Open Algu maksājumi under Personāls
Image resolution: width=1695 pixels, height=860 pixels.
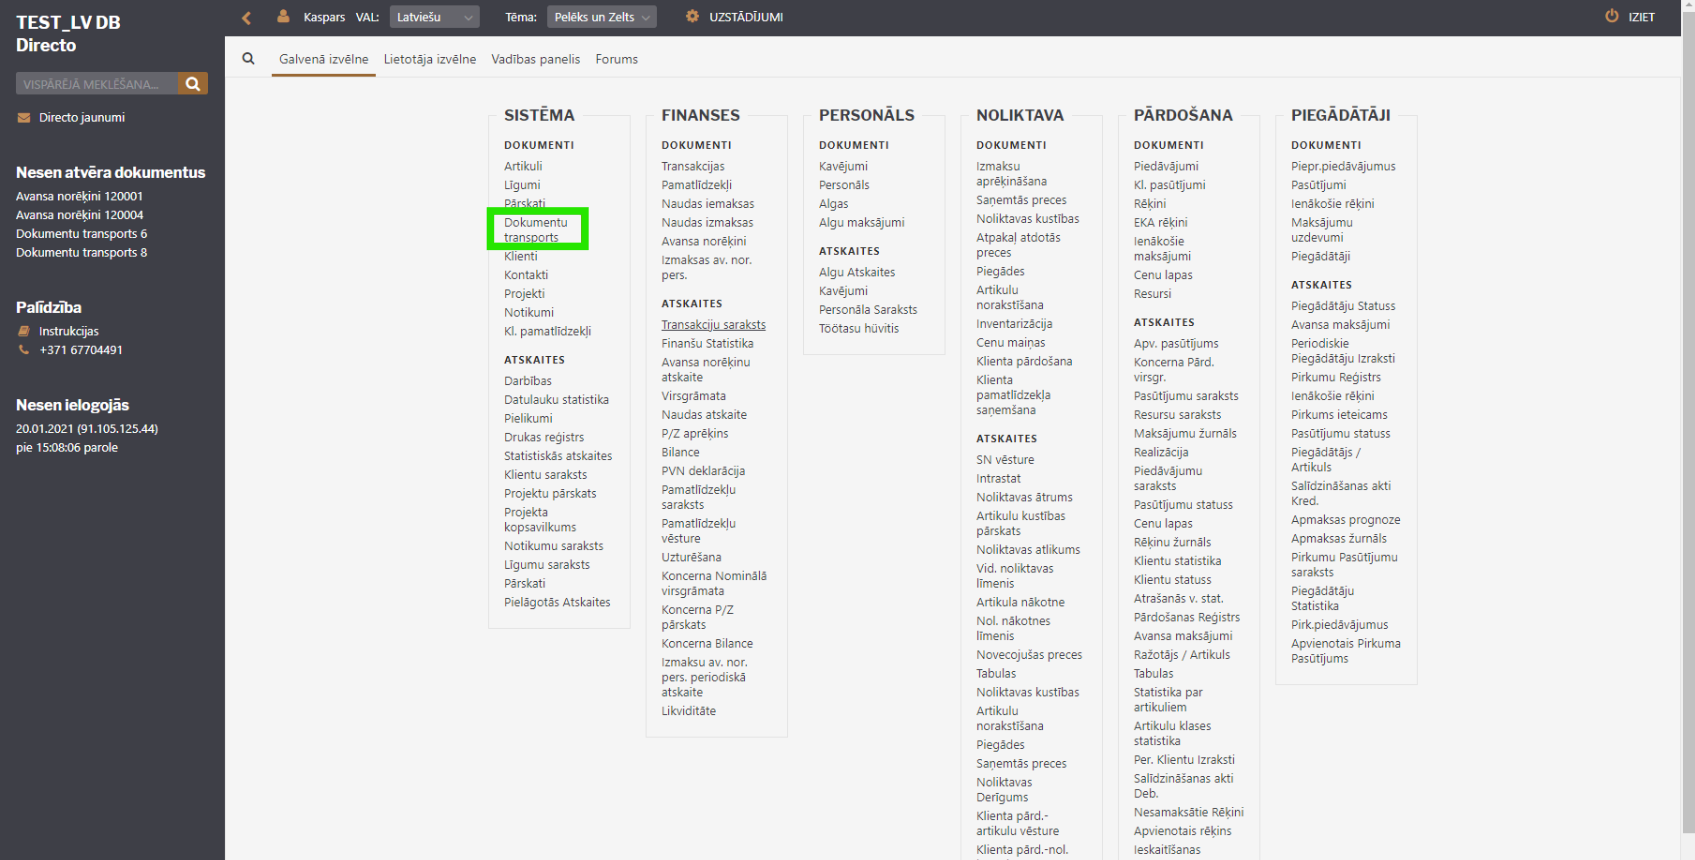(861, 223)
